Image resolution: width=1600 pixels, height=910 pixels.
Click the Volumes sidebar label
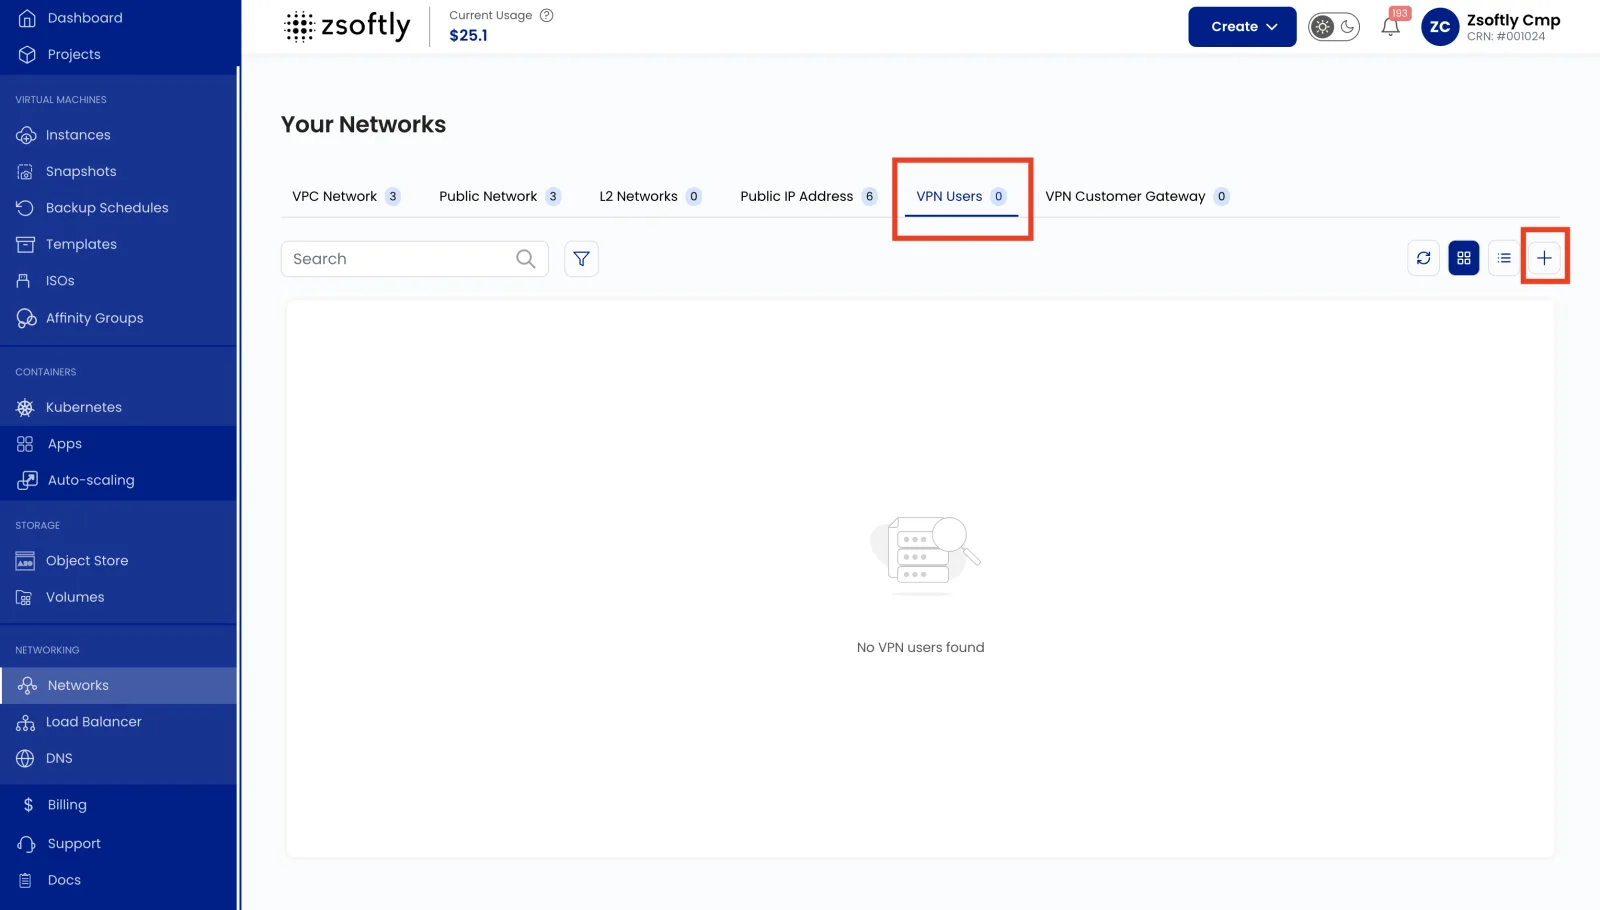75,597
